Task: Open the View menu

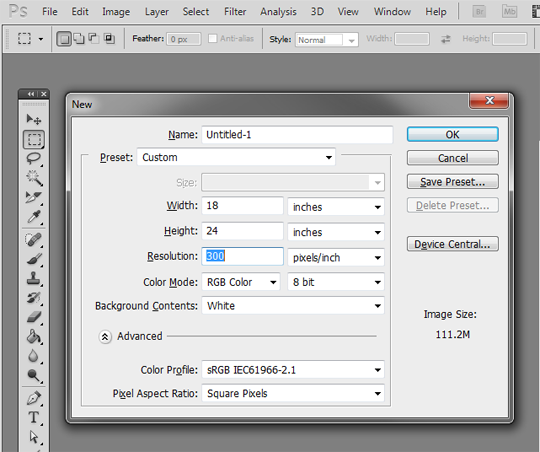Action: click(x=348, y=12)
